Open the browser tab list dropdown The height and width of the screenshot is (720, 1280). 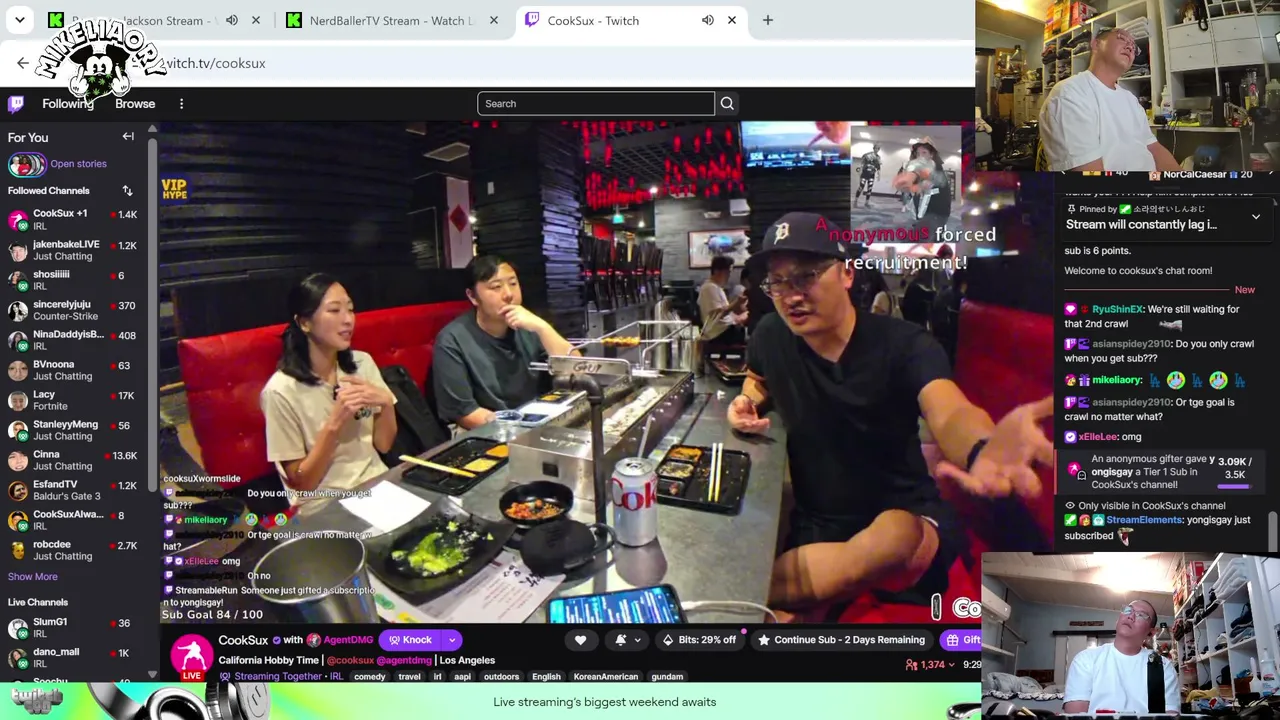(x=20, y=20)
